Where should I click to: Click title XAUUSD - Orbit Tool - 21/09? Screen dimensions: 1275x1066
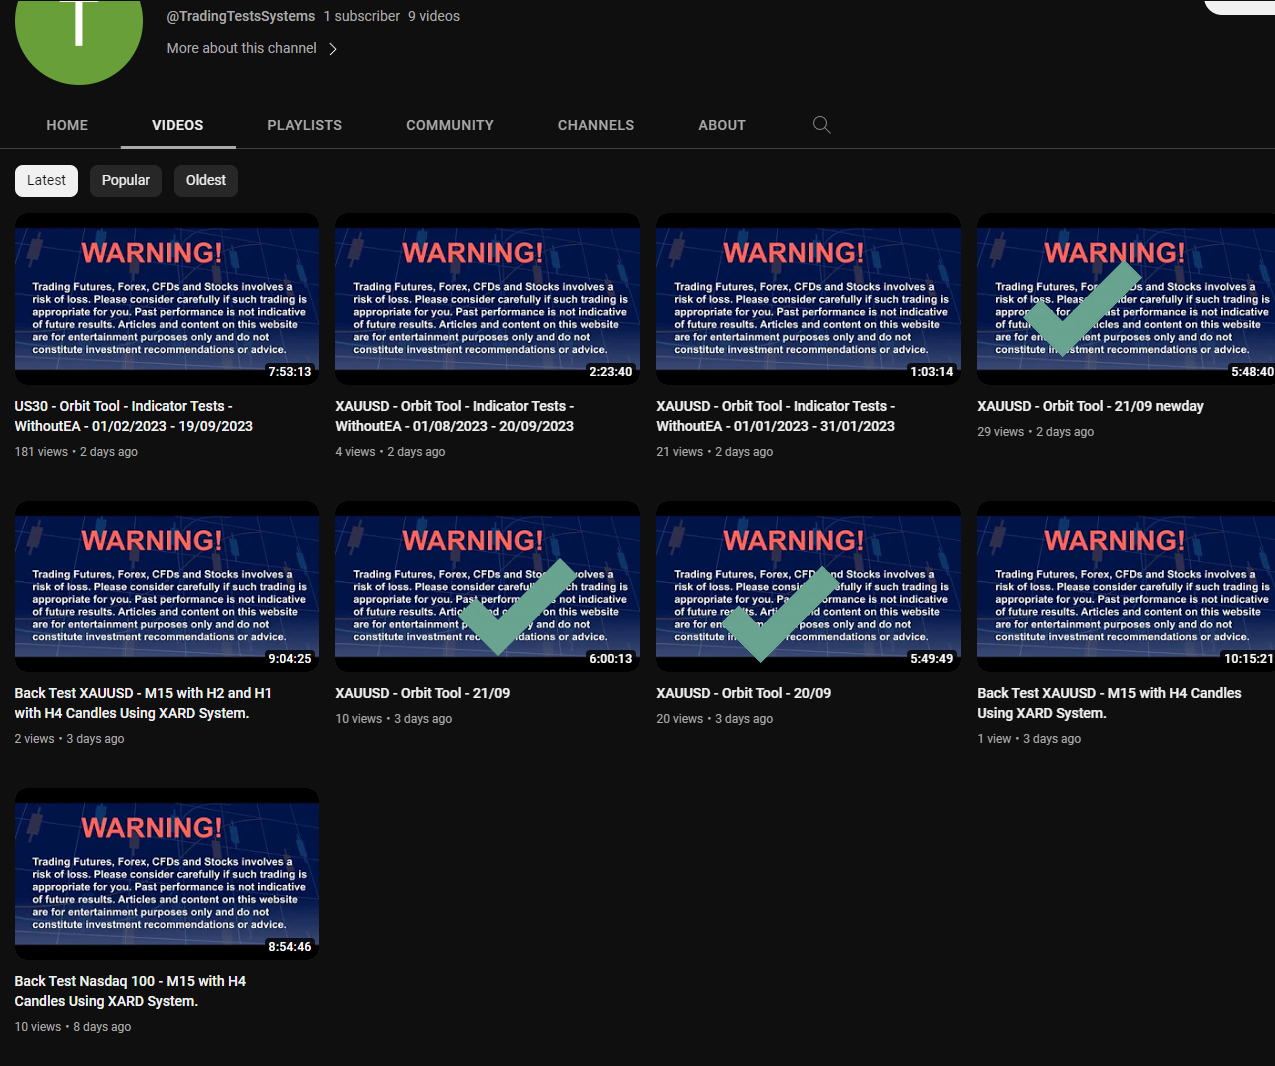pos(423,693)
